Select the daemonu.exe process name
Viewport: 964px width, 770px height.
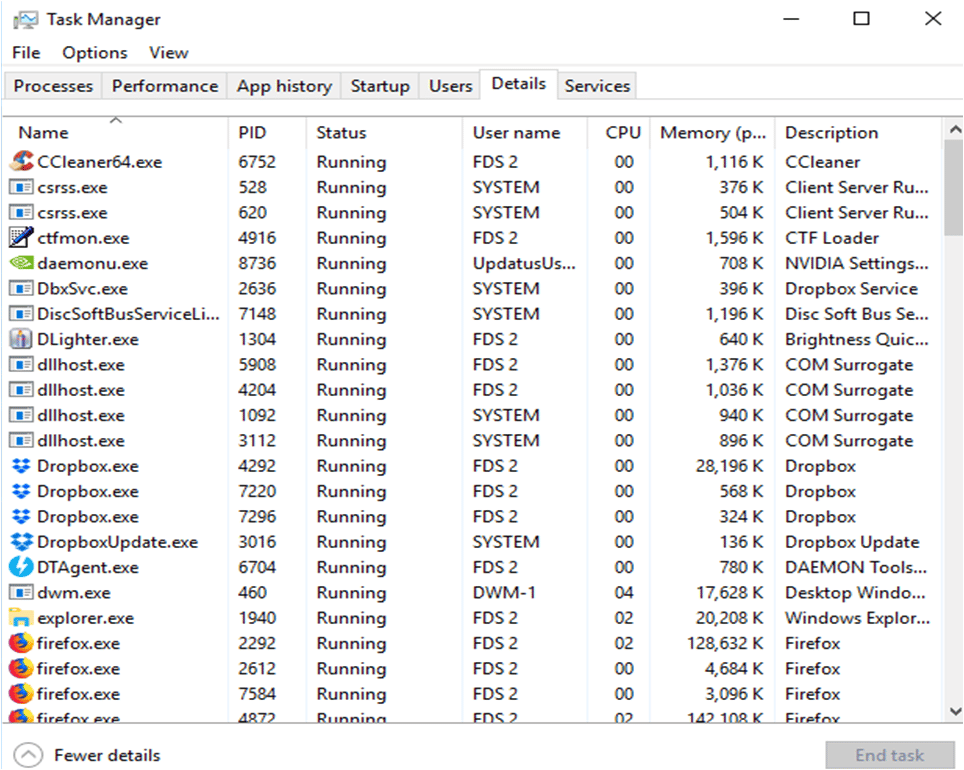coord(92,263)
